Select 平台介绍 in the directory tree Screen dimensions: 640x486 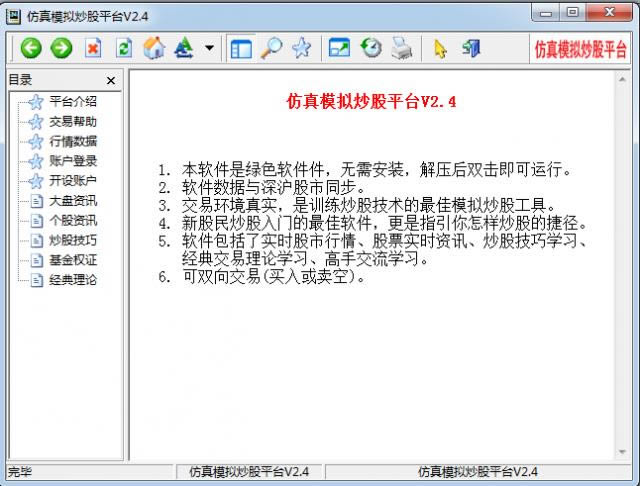pos(73,101)
